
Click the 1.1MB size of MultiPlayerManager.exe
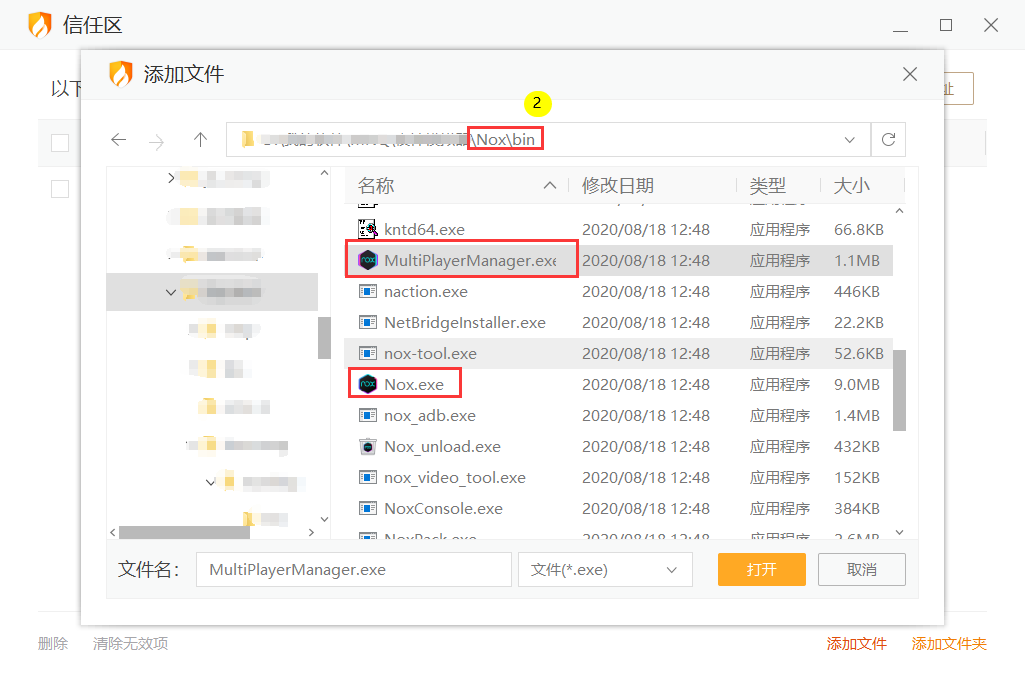(x=856, y=260)
